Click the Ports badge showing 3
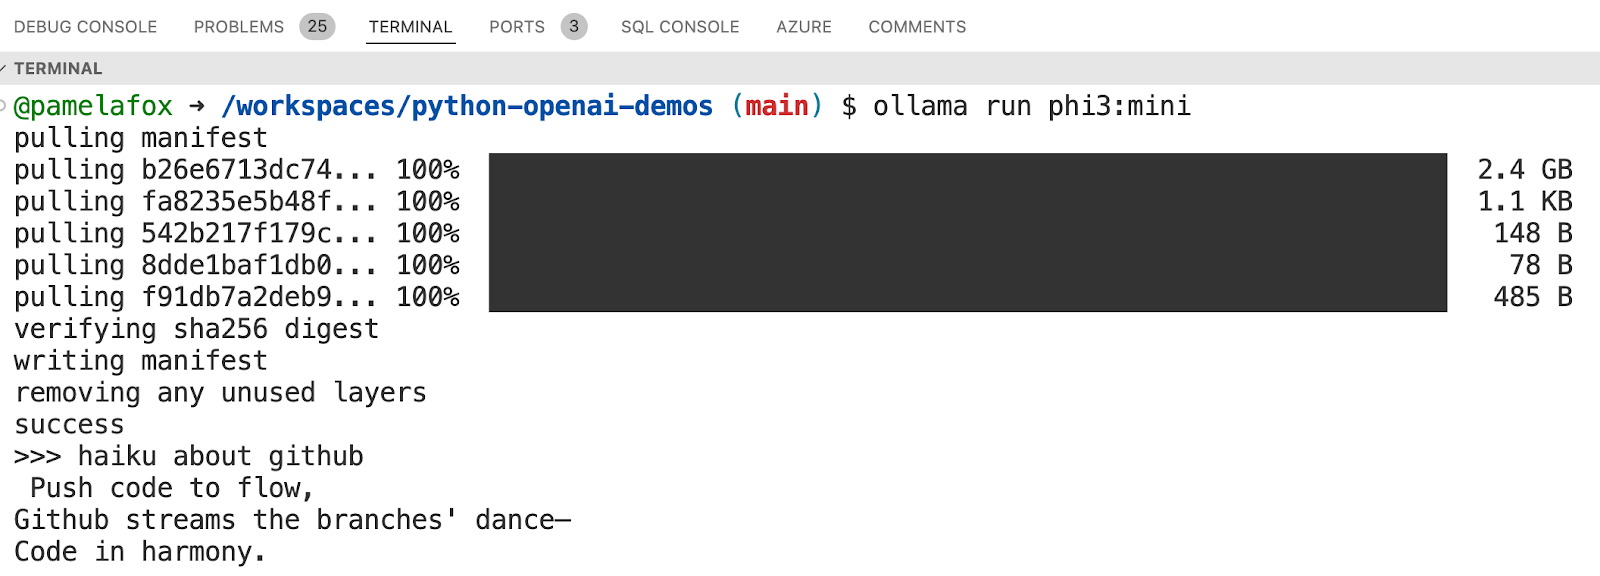 (x=573, y=27)
